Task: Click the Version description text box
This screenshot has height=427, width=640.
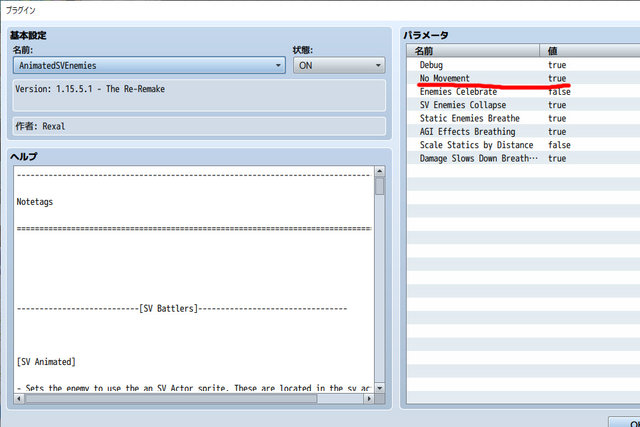Action: tap(199, 95)
